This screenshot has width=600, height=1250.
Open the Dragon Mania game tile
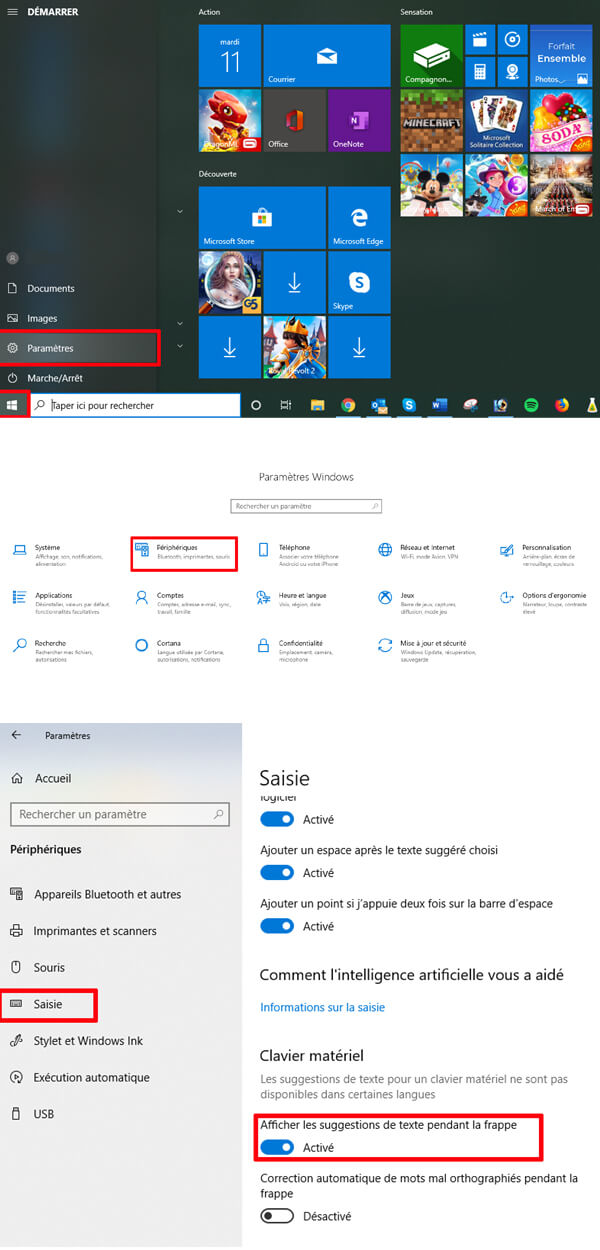pos(230,120)
